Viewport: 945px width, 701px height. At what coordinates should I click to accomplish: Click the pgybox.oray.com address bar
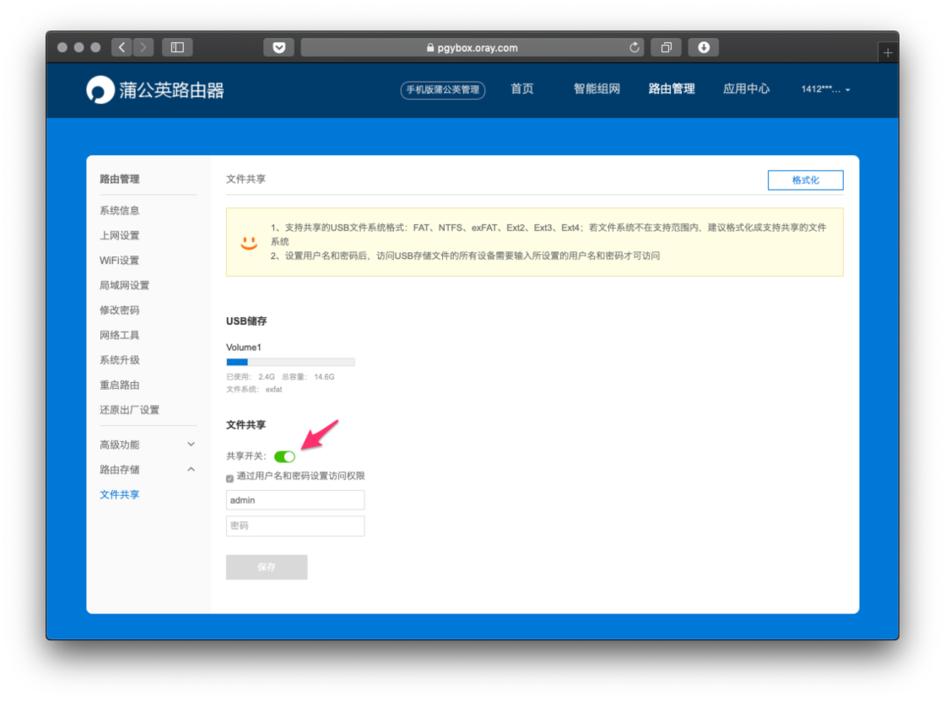[472, 47]
